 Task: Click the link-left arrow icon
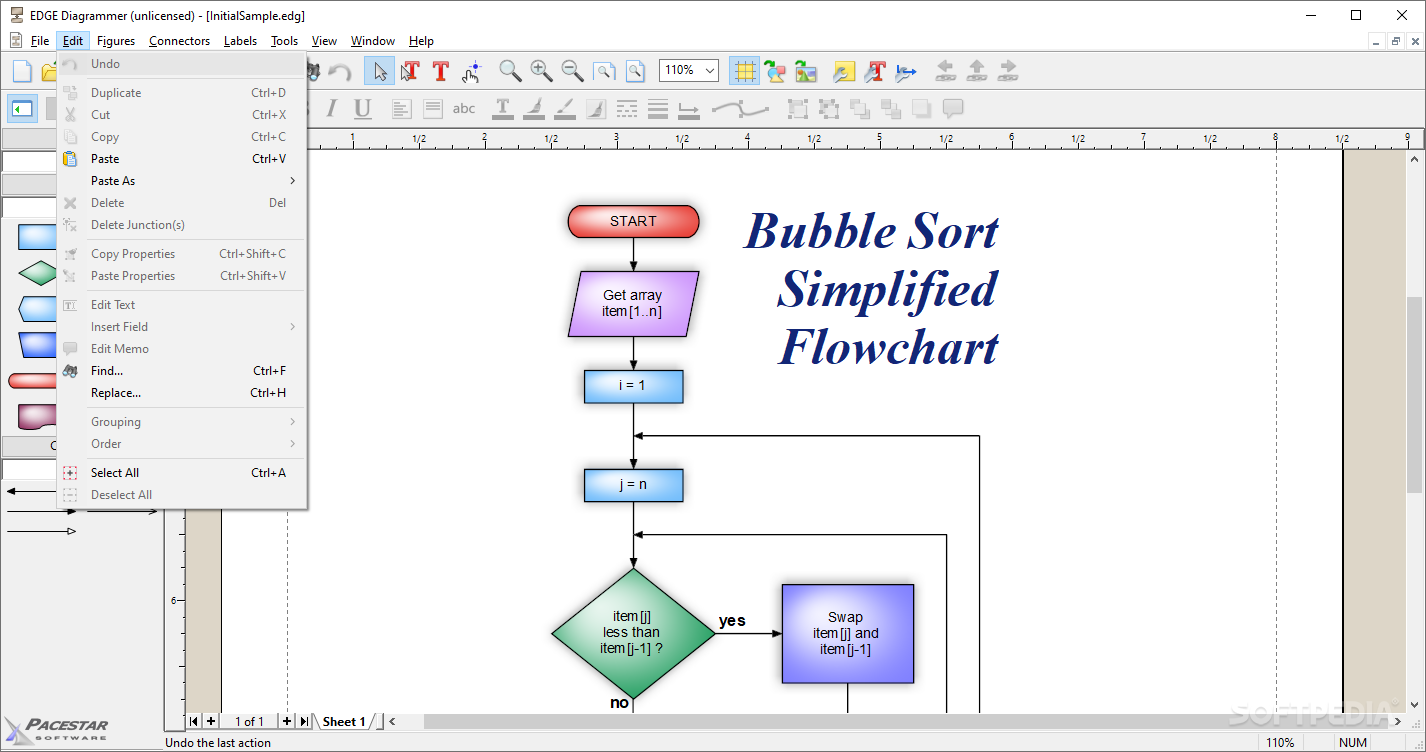point(945,71)
